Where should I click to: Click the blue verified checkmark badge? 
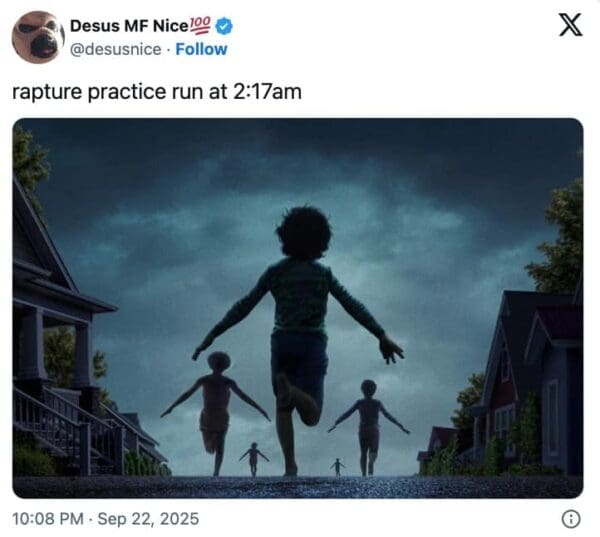click(x=224, y=26)
